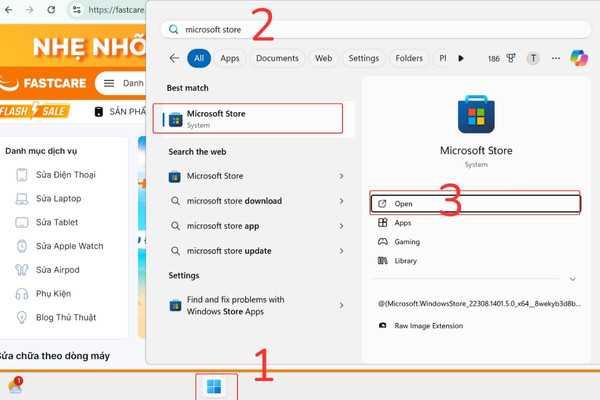Screen dimensions: 600x400
Task: Expand 'microsoft store update' suggestion chevron
Action: [341, 251]
